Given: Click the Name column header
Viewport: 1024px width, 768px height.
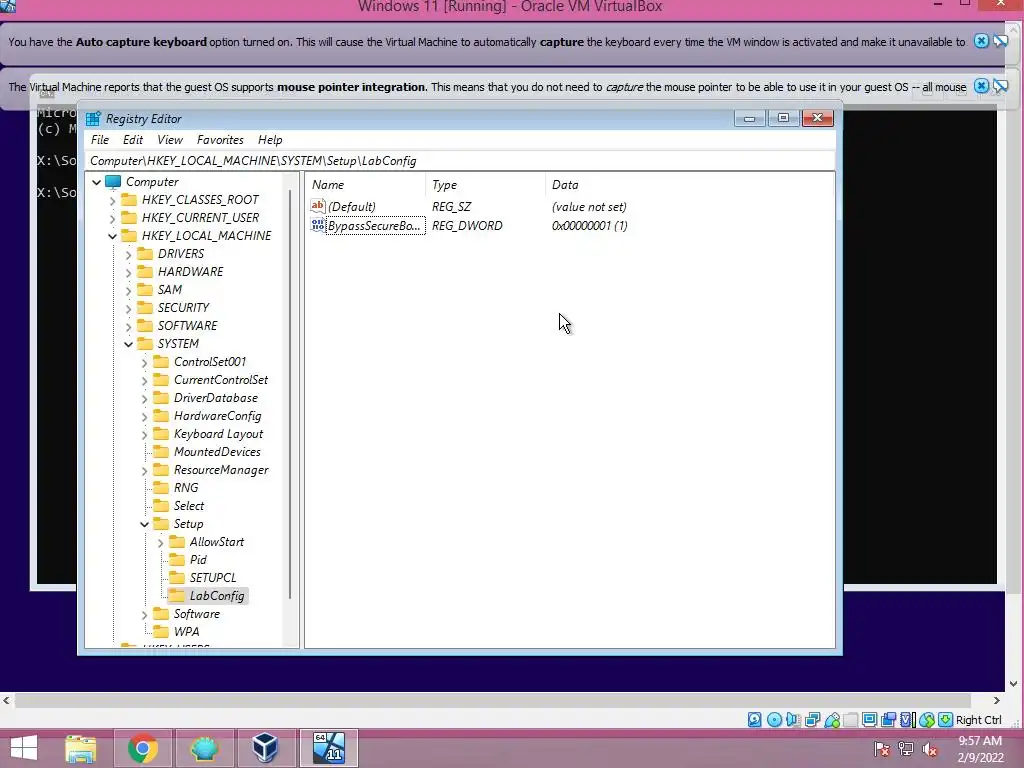Looking at the screenshot, I should coord(367,185).
